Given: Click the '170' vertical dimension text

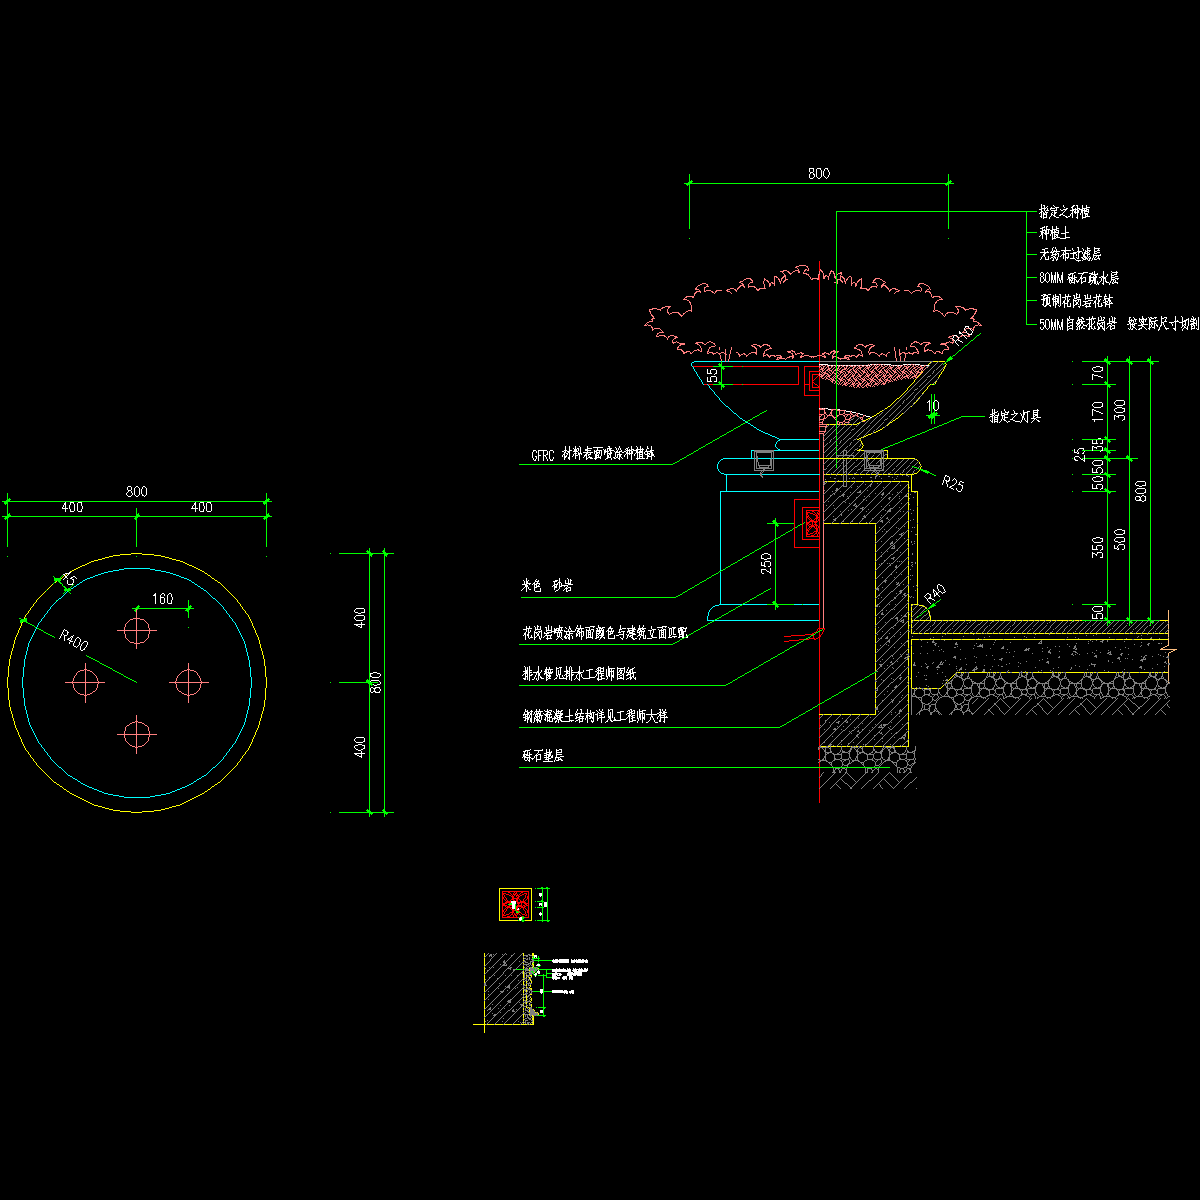Looking at the screenshot, I should click(x=1098, y=410).
